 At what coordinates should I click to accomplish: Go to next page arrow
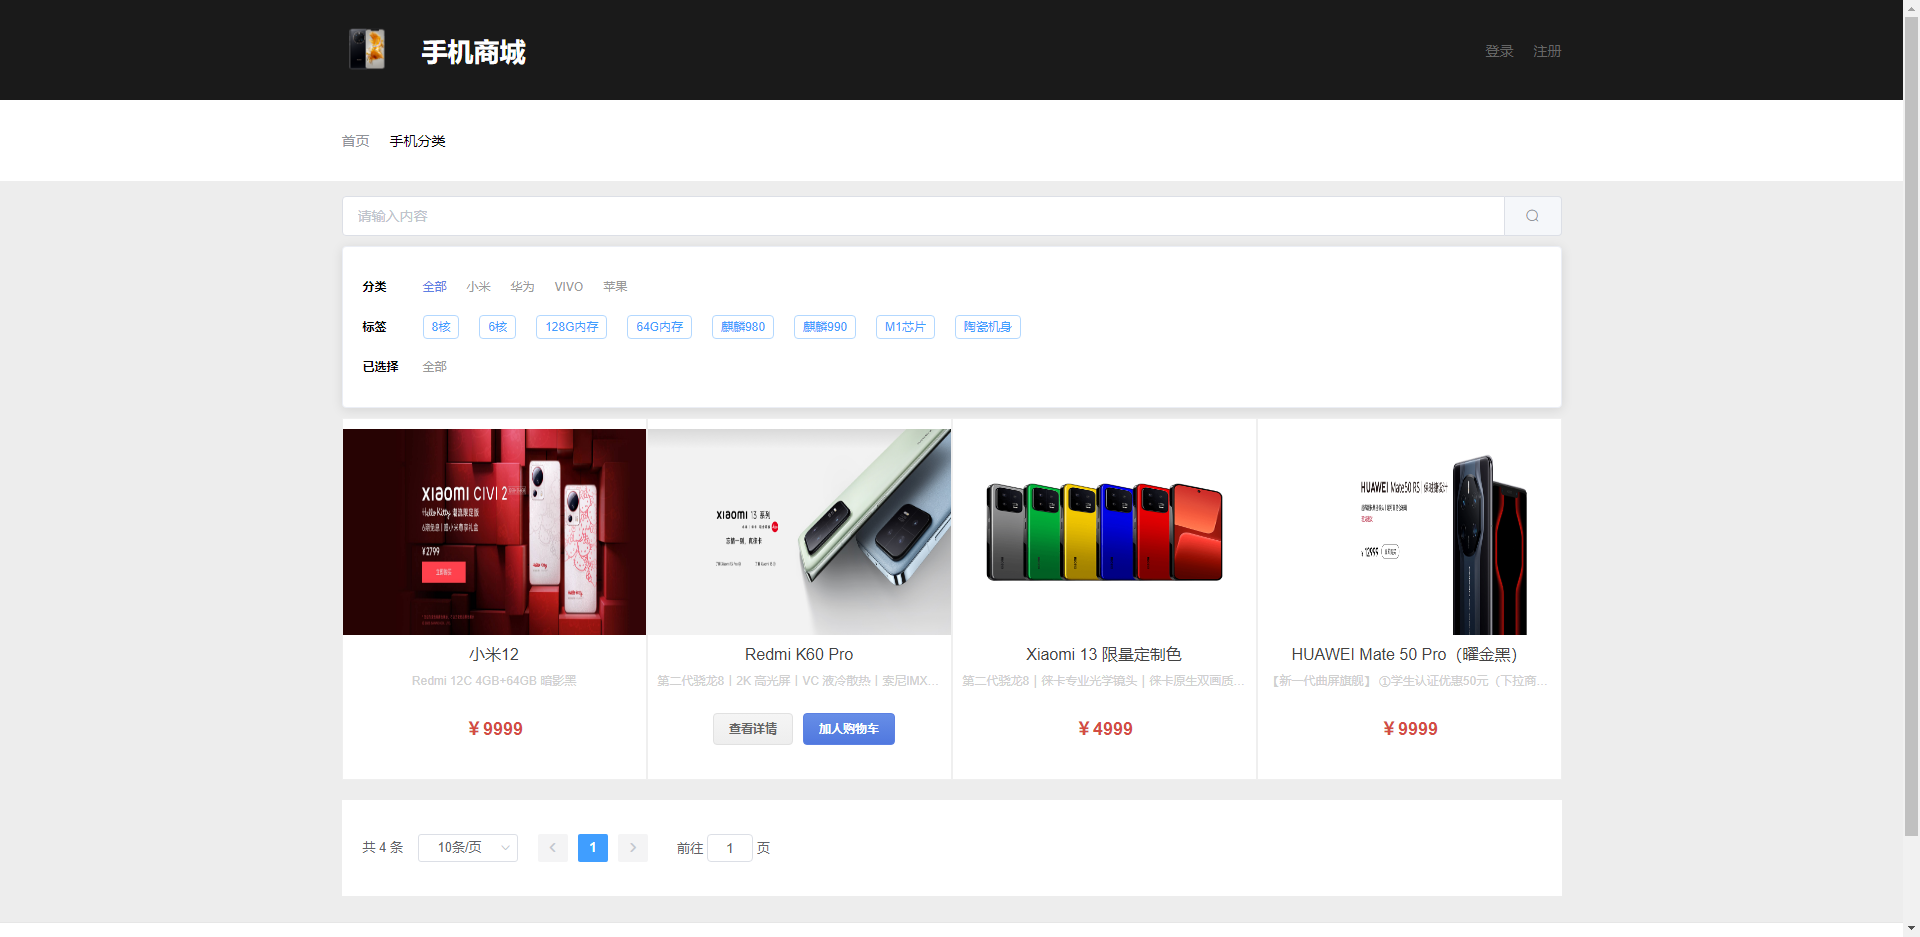click(633, 848)
